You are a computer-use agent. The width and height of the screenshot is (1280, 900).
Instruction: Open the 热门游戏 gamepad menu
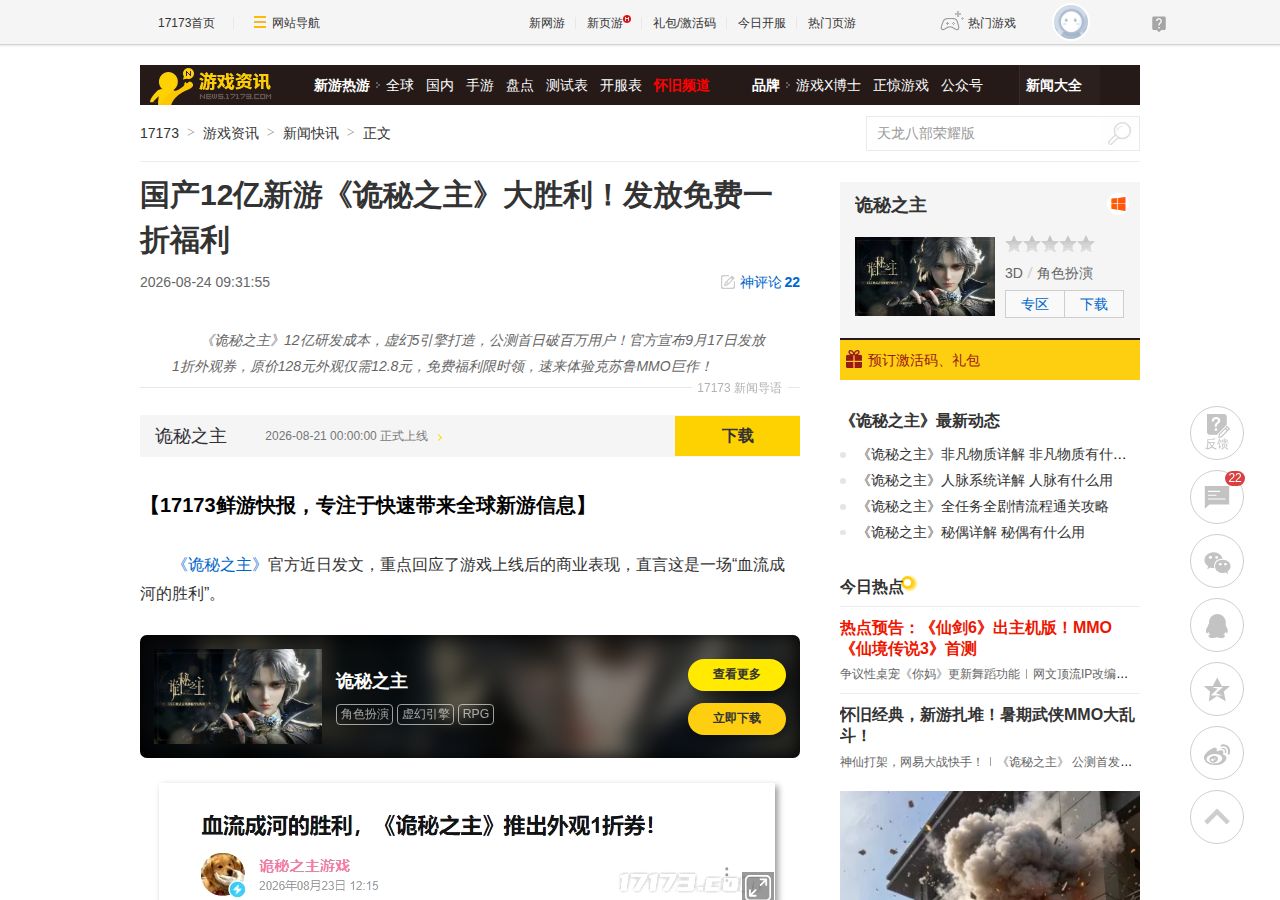point(978,22)
